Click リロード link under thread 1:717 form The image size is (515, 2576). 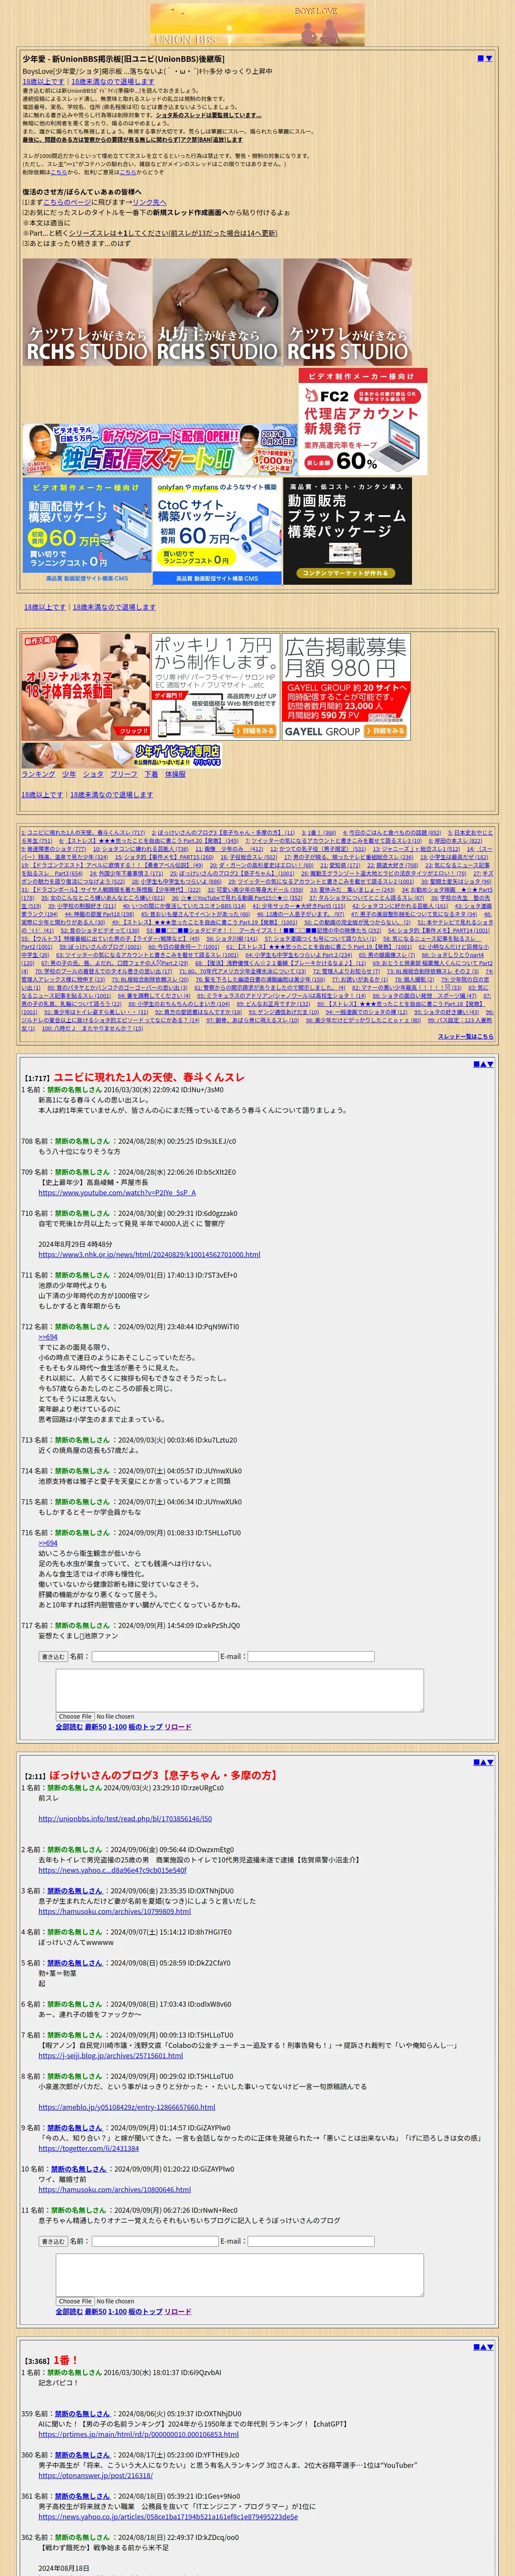click(x=178, y=1727)
